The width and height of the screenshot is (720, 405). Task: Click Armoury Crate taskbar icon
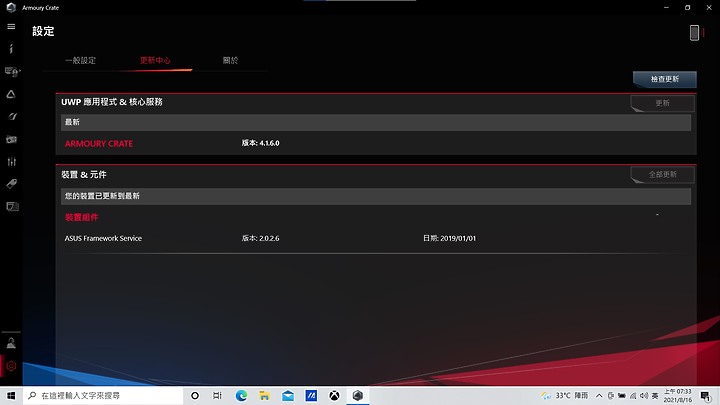click(x=358, y=395)
